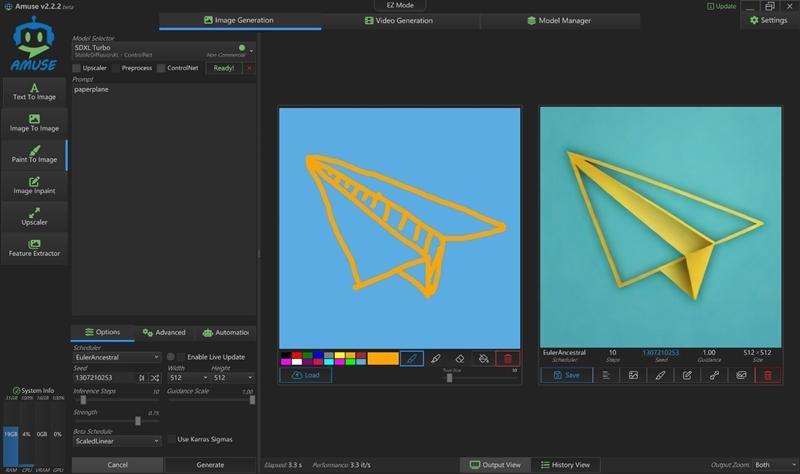
Task: Enable the Upscaler checkbox
Action: (x=77, y=68)
